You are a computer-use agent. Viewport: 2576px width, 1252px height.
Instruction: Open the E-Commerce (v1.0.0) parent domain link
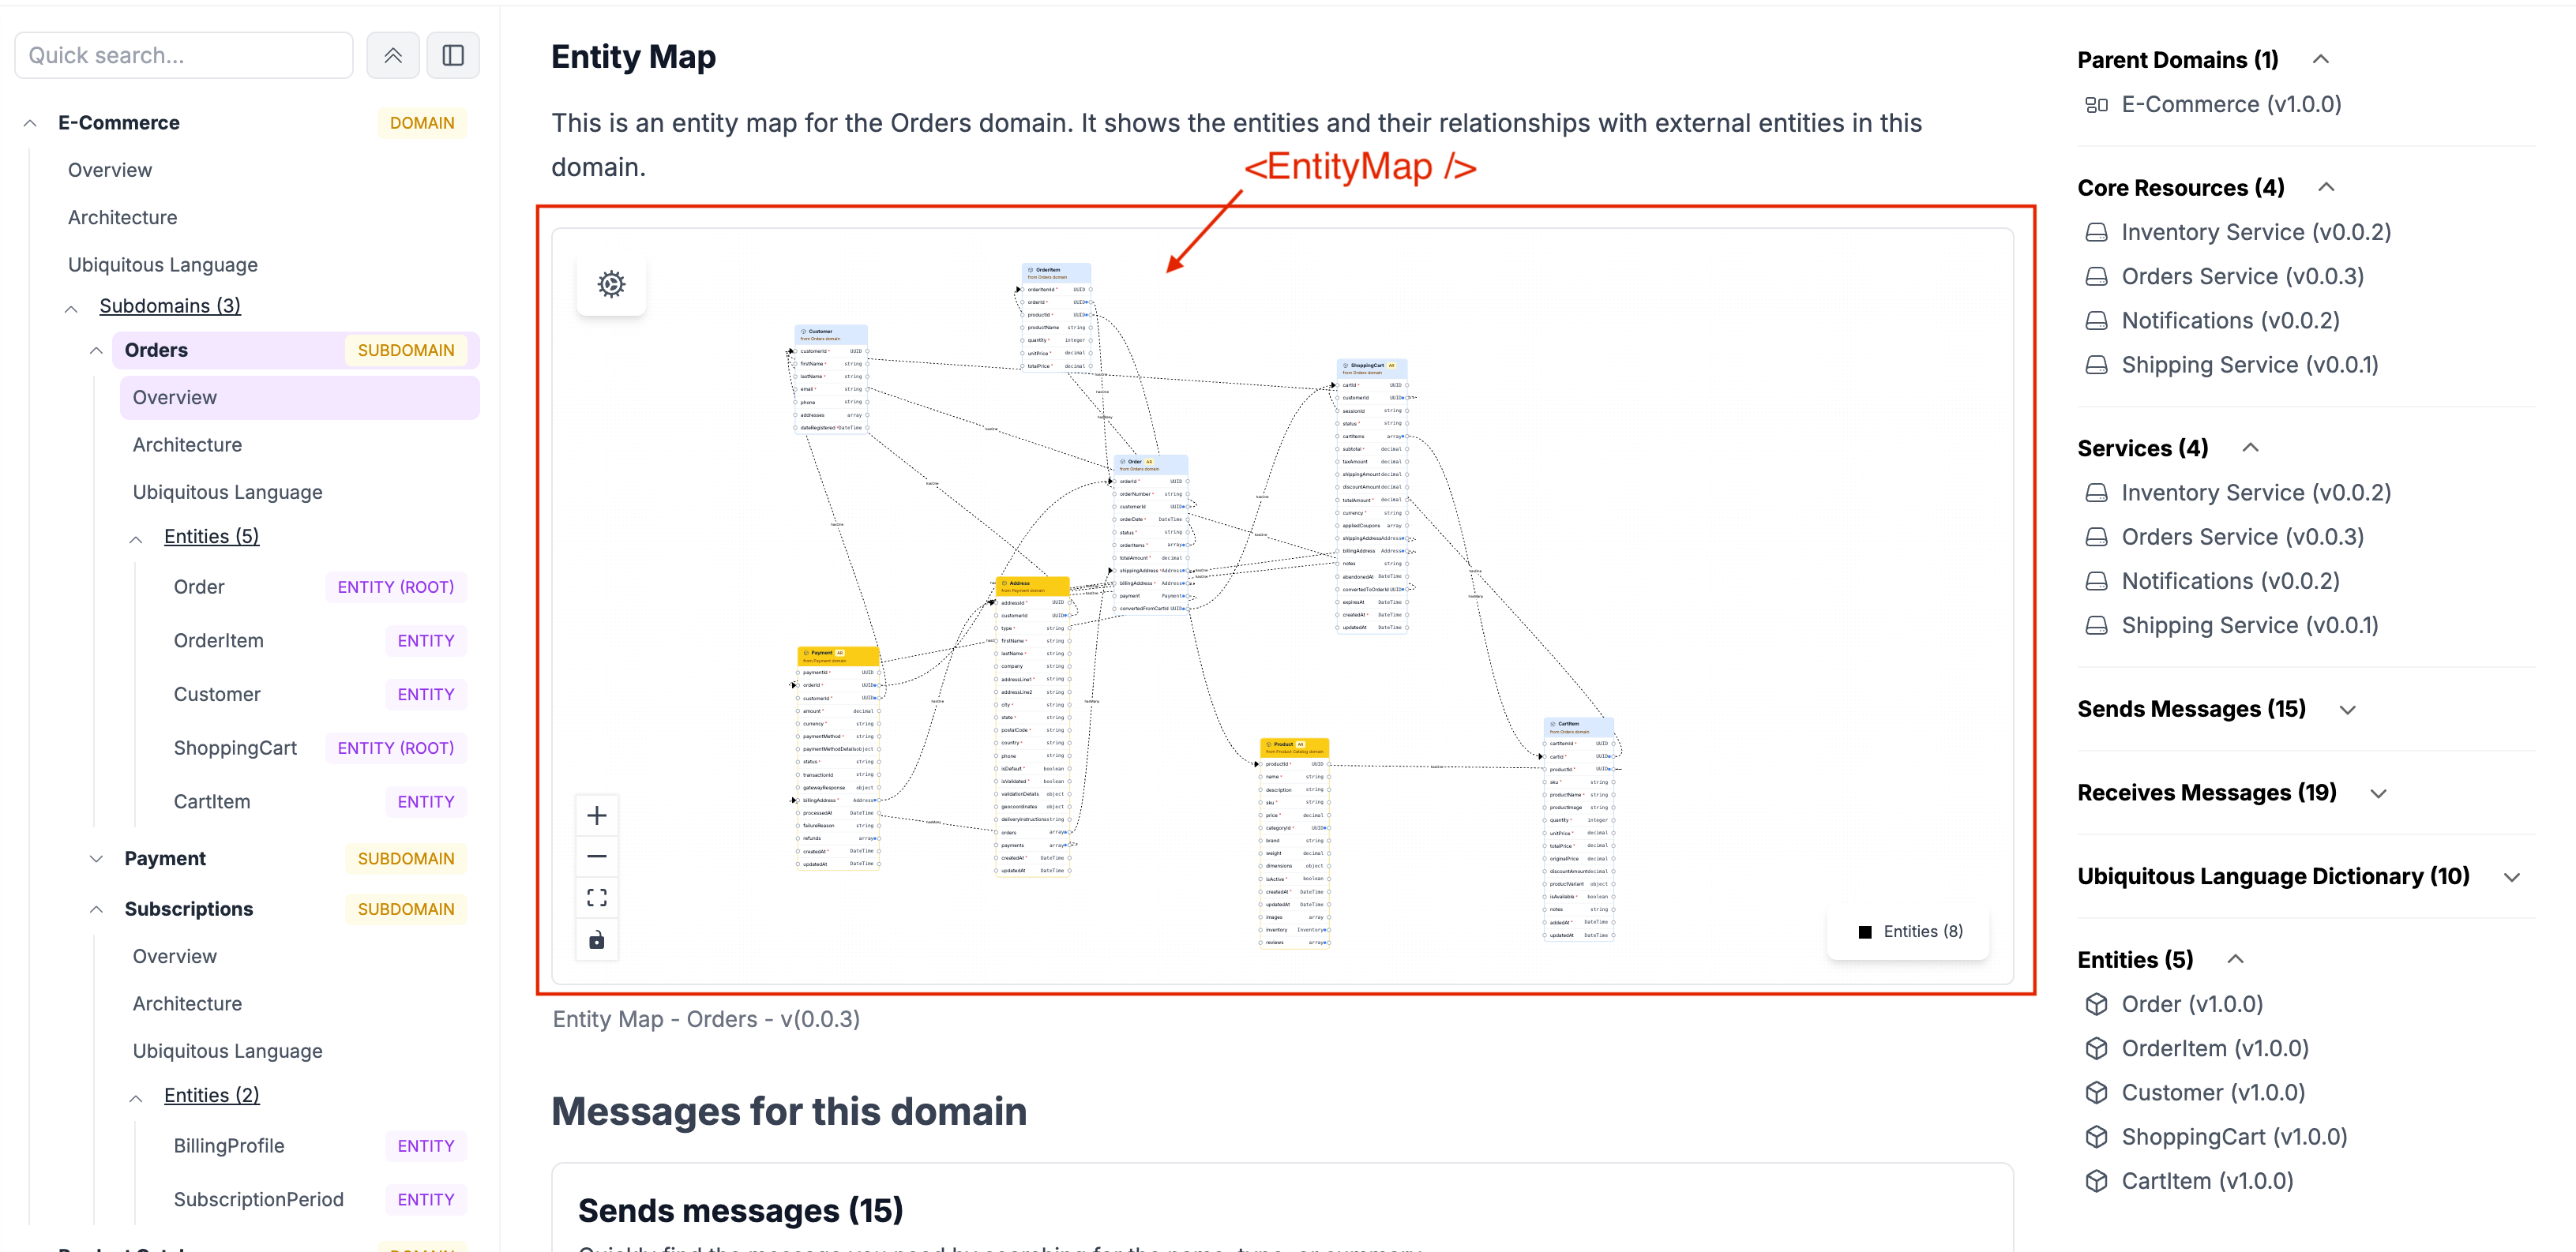[2231, 104]
